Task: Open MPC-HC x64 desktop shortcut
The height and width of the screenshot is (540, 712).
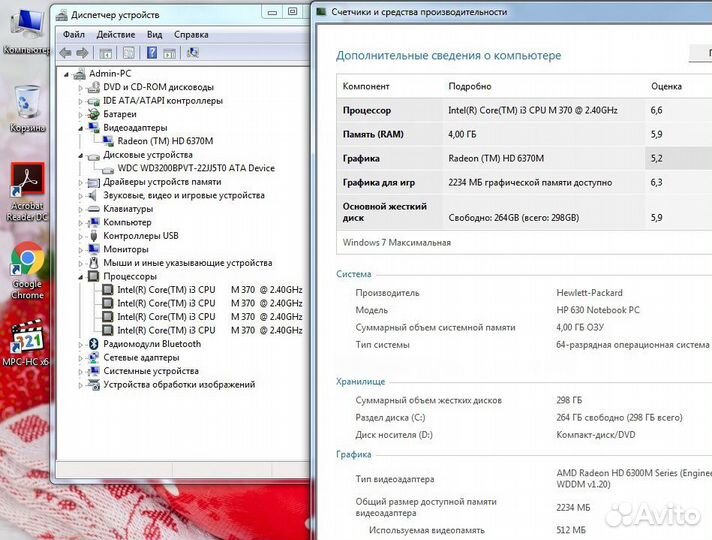Action: tap(27, 344)
